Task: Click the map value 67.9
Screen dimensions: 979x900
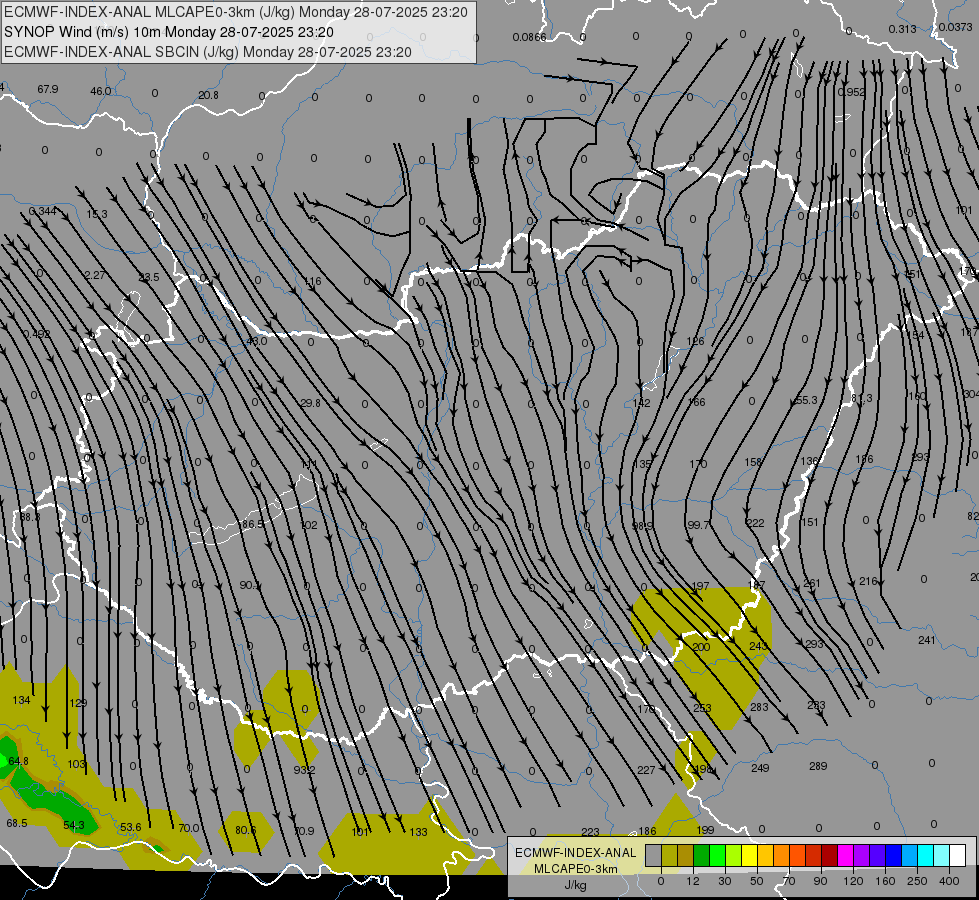Action: [x=47, y=89]
